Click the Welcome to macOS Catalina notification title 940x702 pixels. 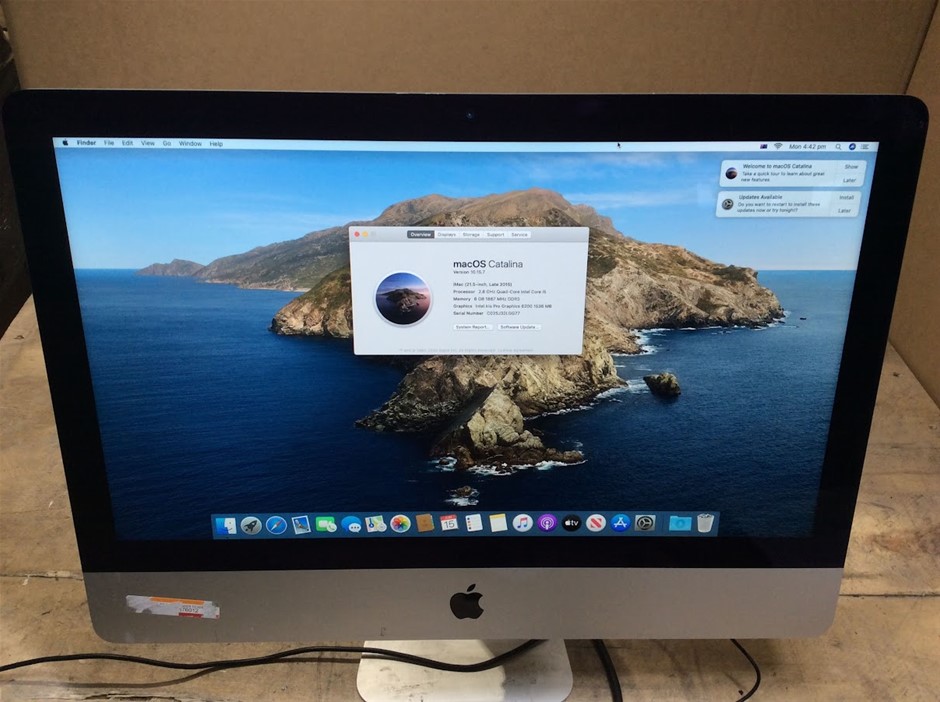(x=777, y=166)
